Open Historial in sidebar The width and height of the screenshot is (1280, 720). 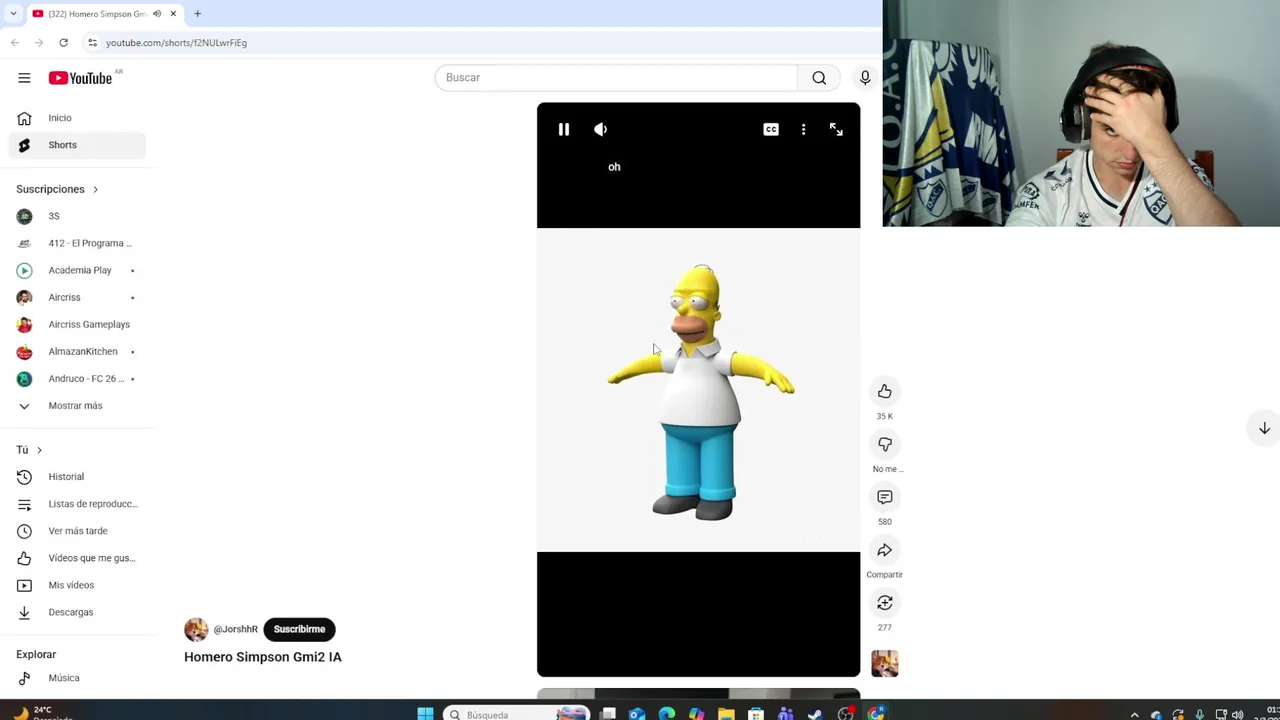coord(78,477)
